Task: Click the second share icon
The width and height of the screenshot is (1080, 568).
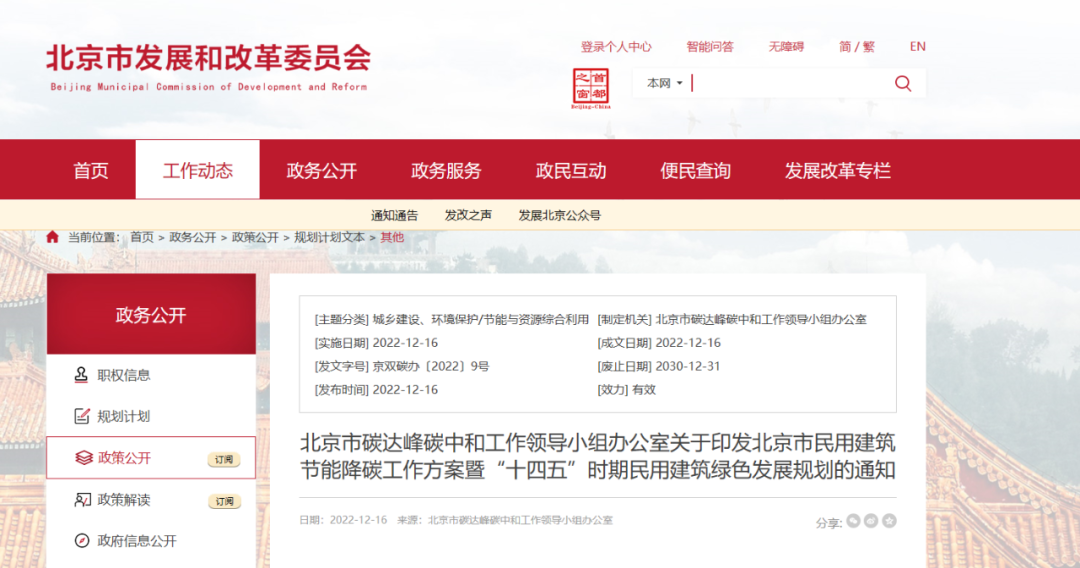Action: click(x=871, y=521)
